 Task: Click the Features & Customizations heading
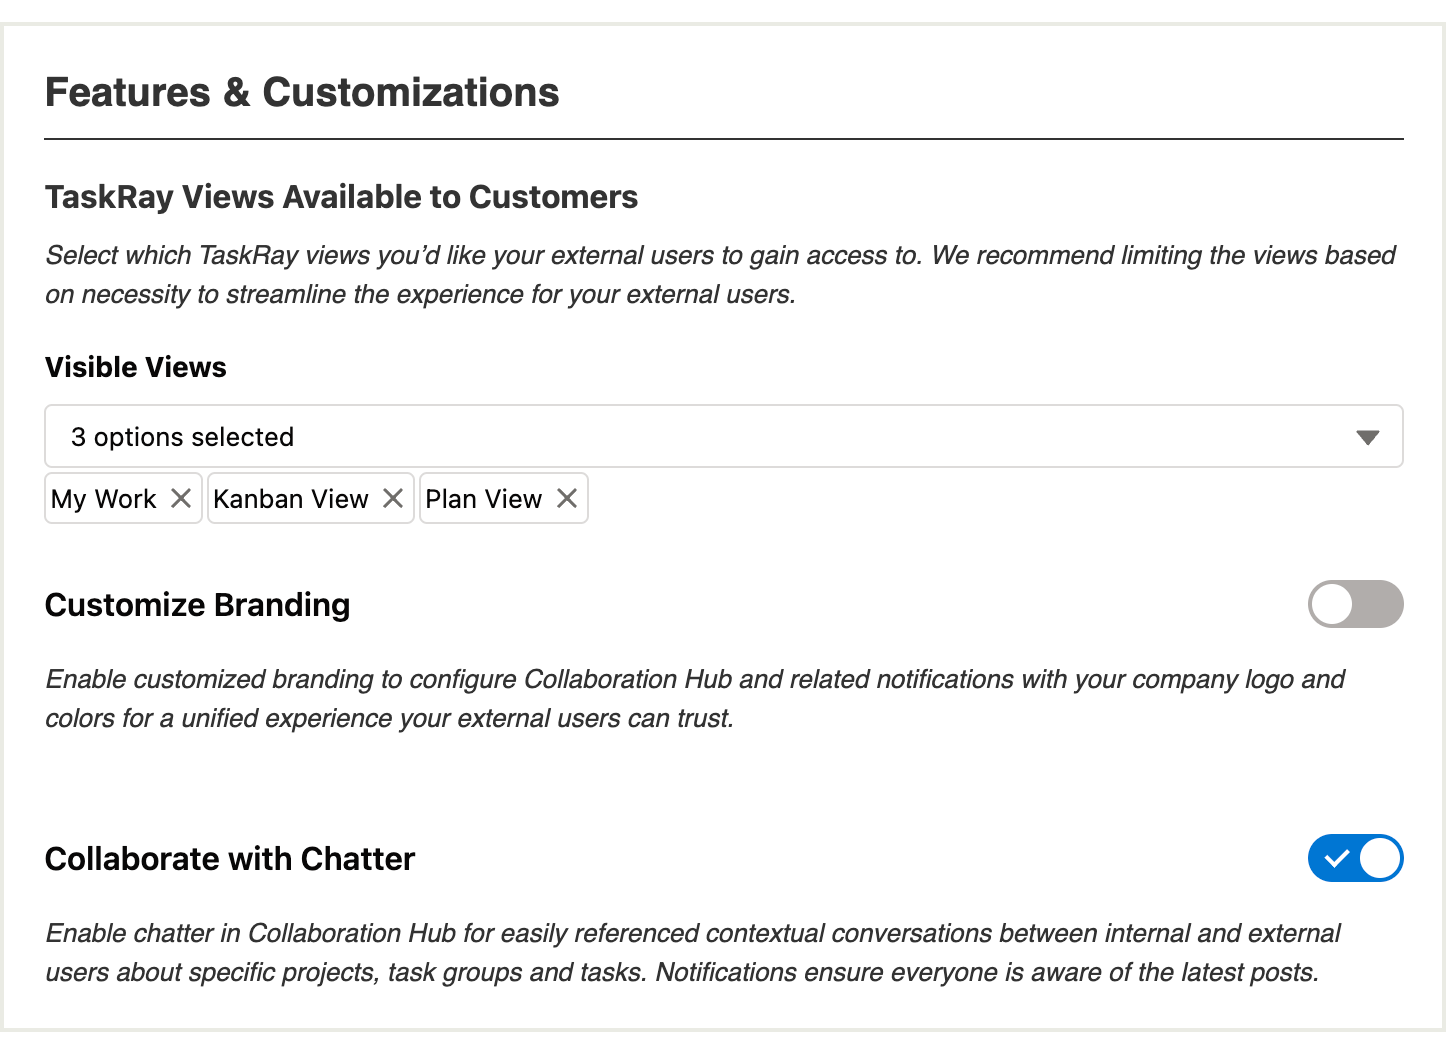[x=302, y=92]
